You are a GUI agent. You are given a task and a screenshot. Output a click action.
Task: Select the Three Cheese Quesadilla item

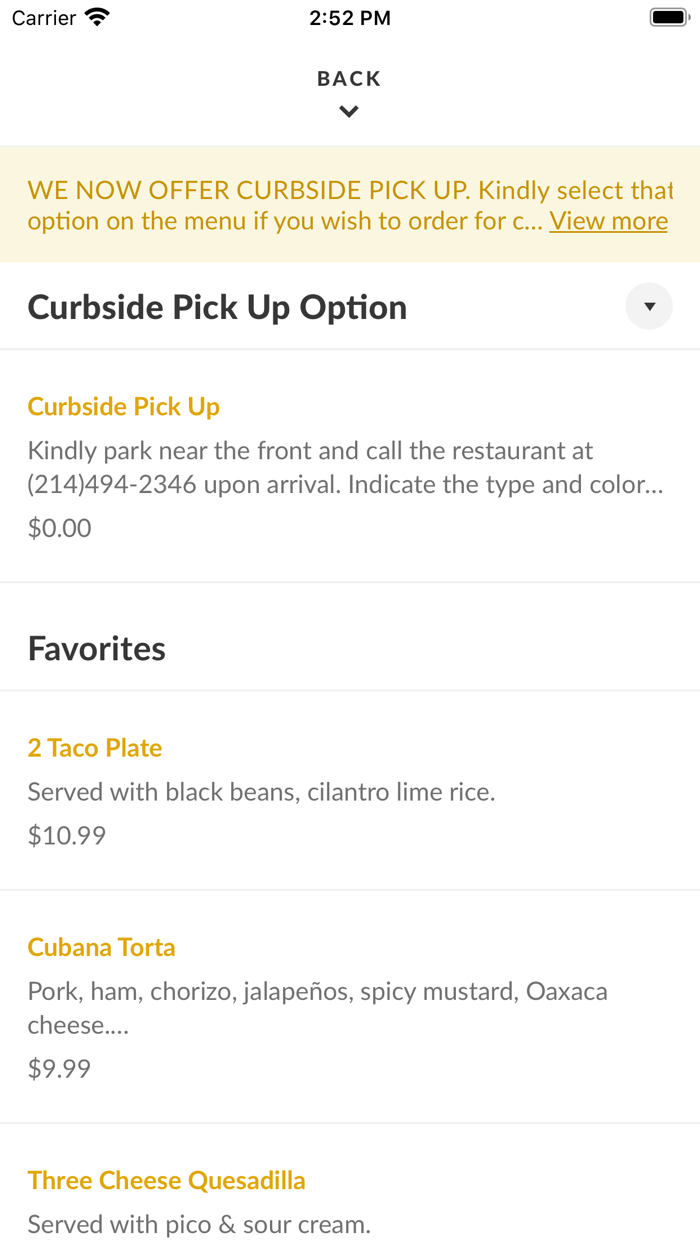coord(166,1180)
